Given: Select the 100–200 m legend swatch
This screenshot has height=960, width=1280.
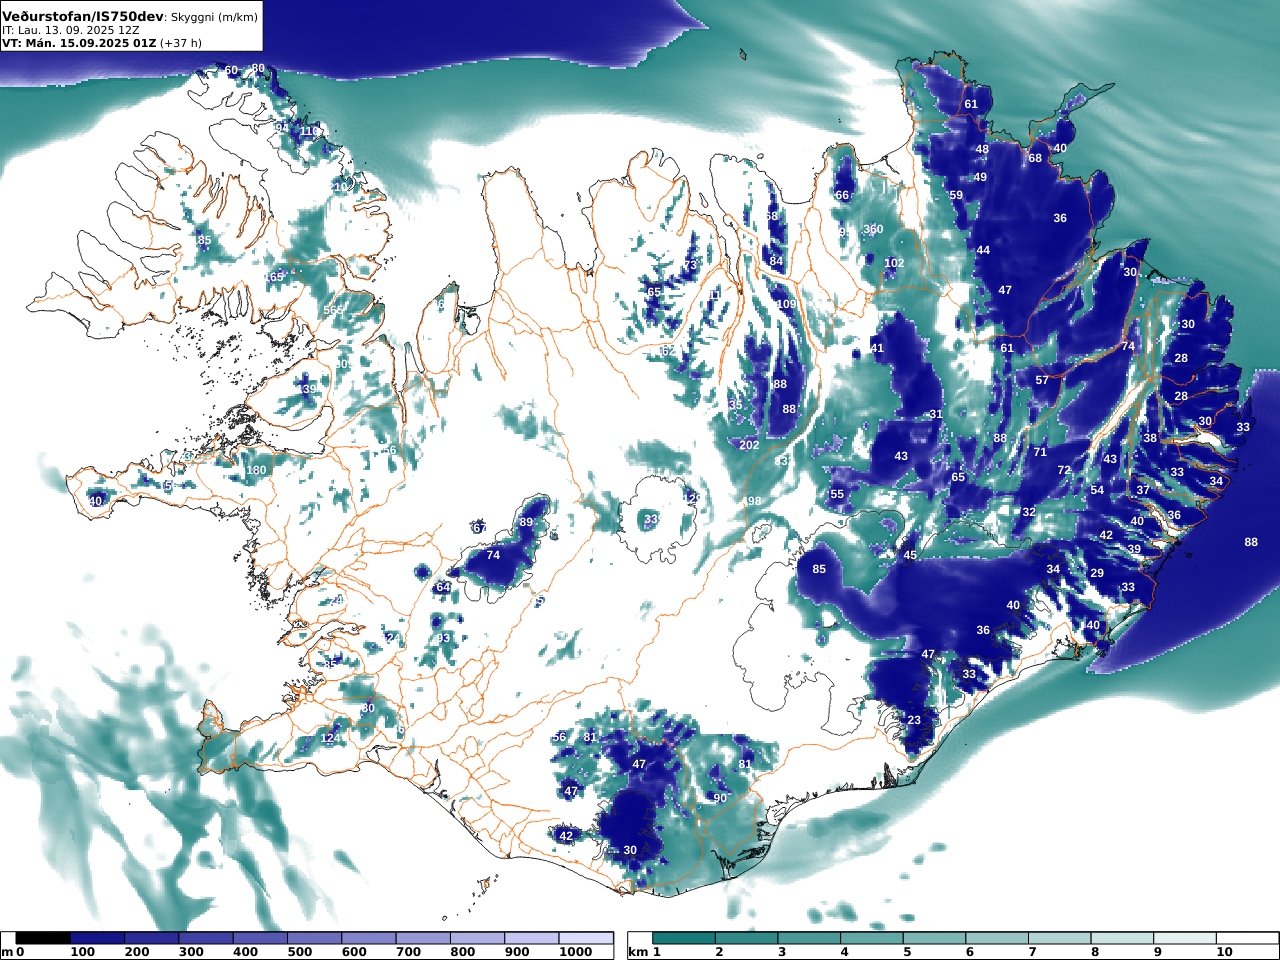Looking at the screenshot, I should 97,938.
